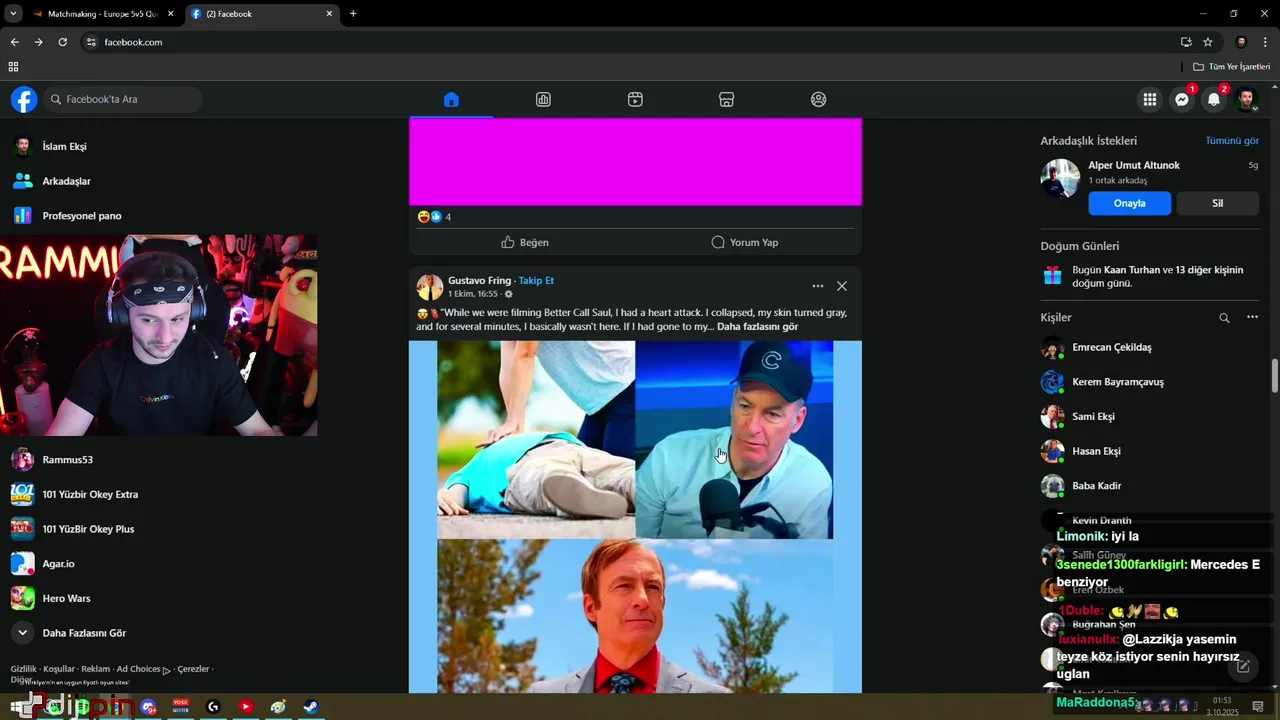Click Onayla for Alper Umut Altunok
This screenshot has width=1280, height=720.
(x=1130, y=203)
